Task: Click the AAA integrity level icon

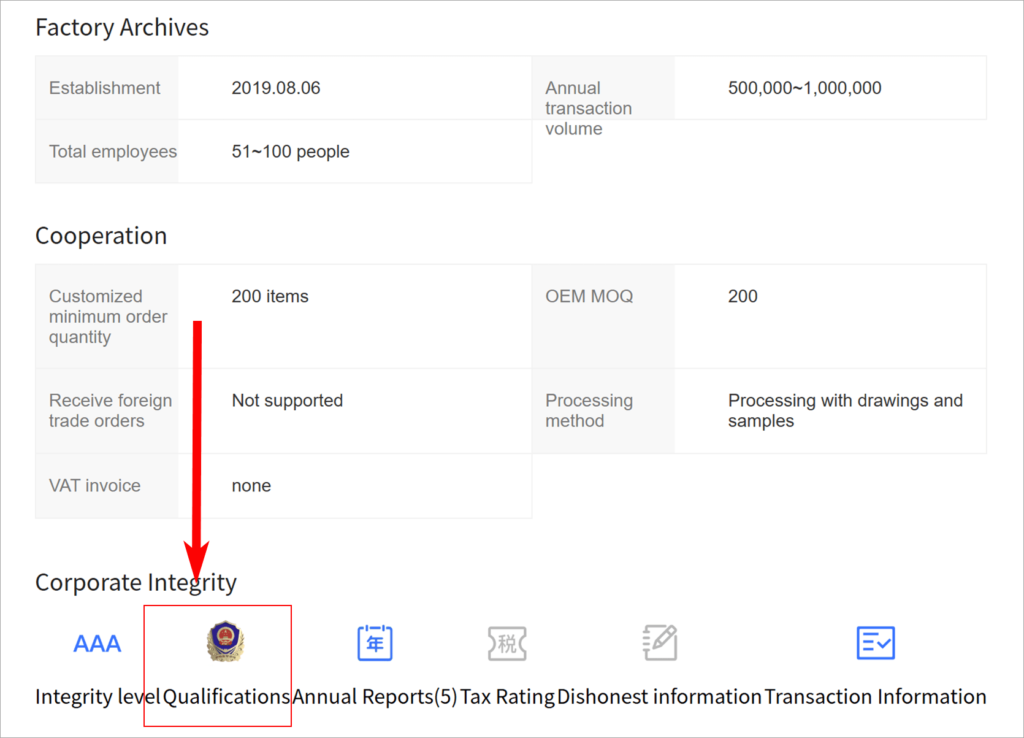Action: [97, 643]
